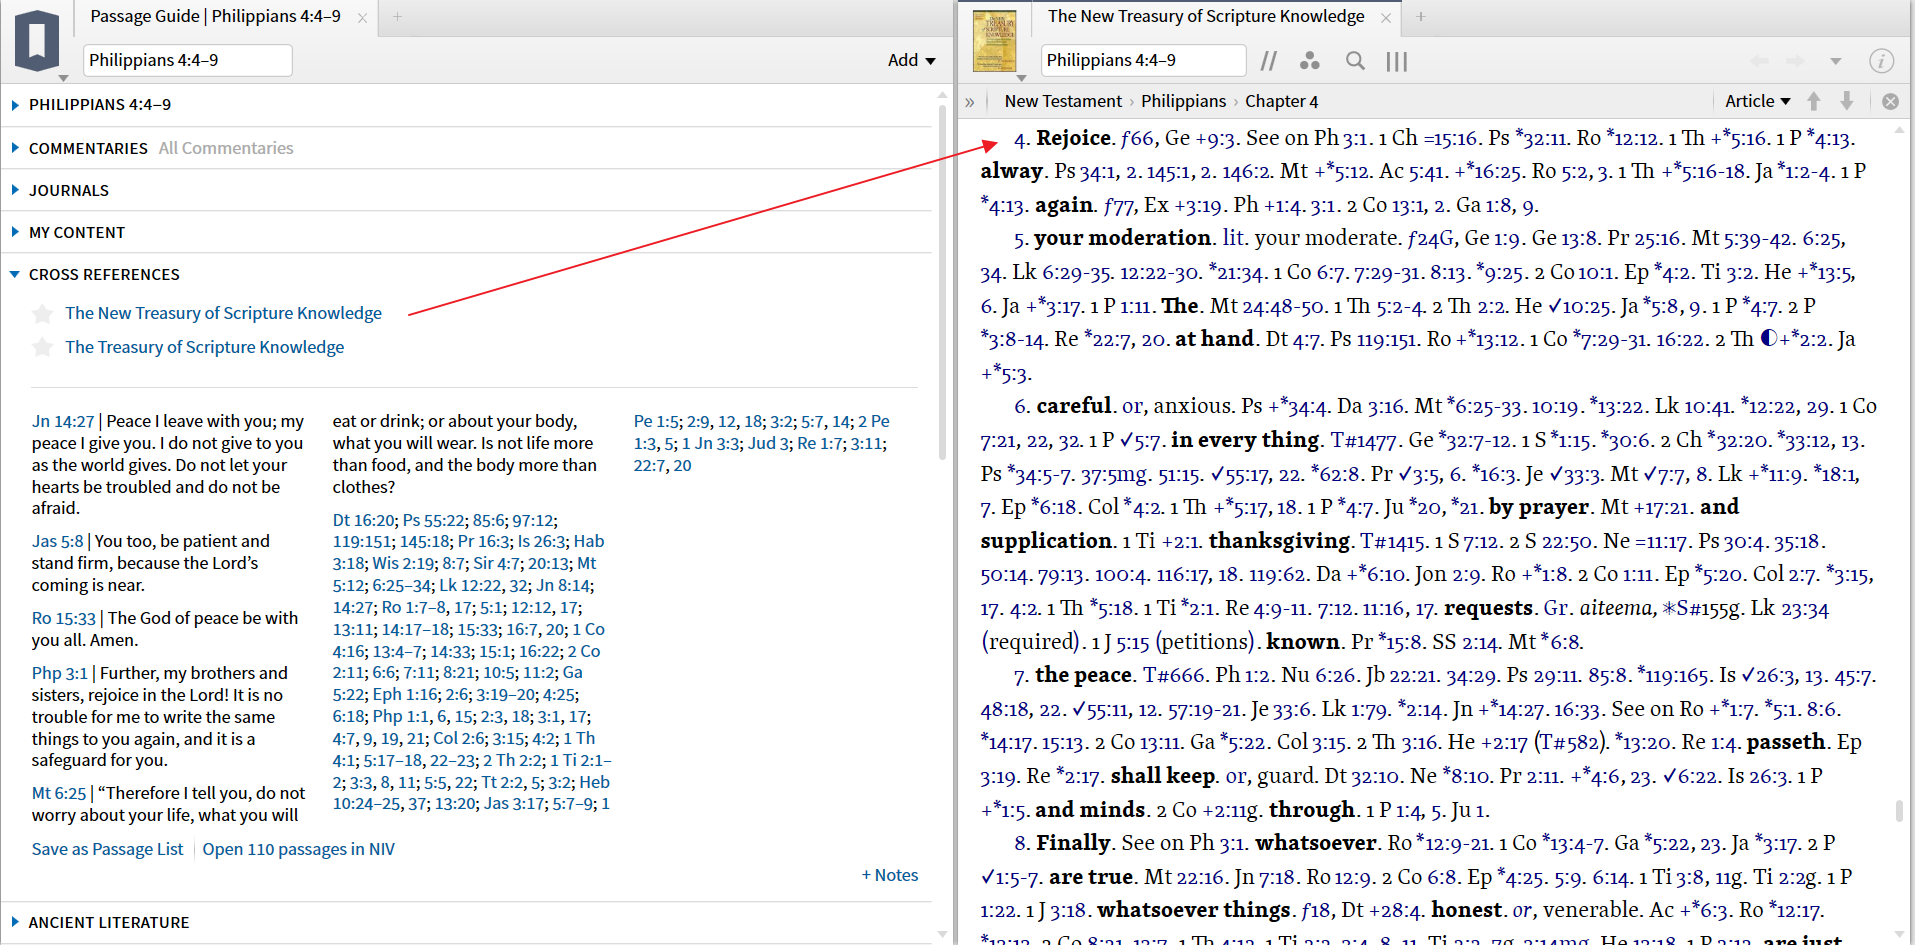The width and height of the screenshot is (1915, 945).
Task: Close The New Treasury tab
Action: [x=1386, y=17]
